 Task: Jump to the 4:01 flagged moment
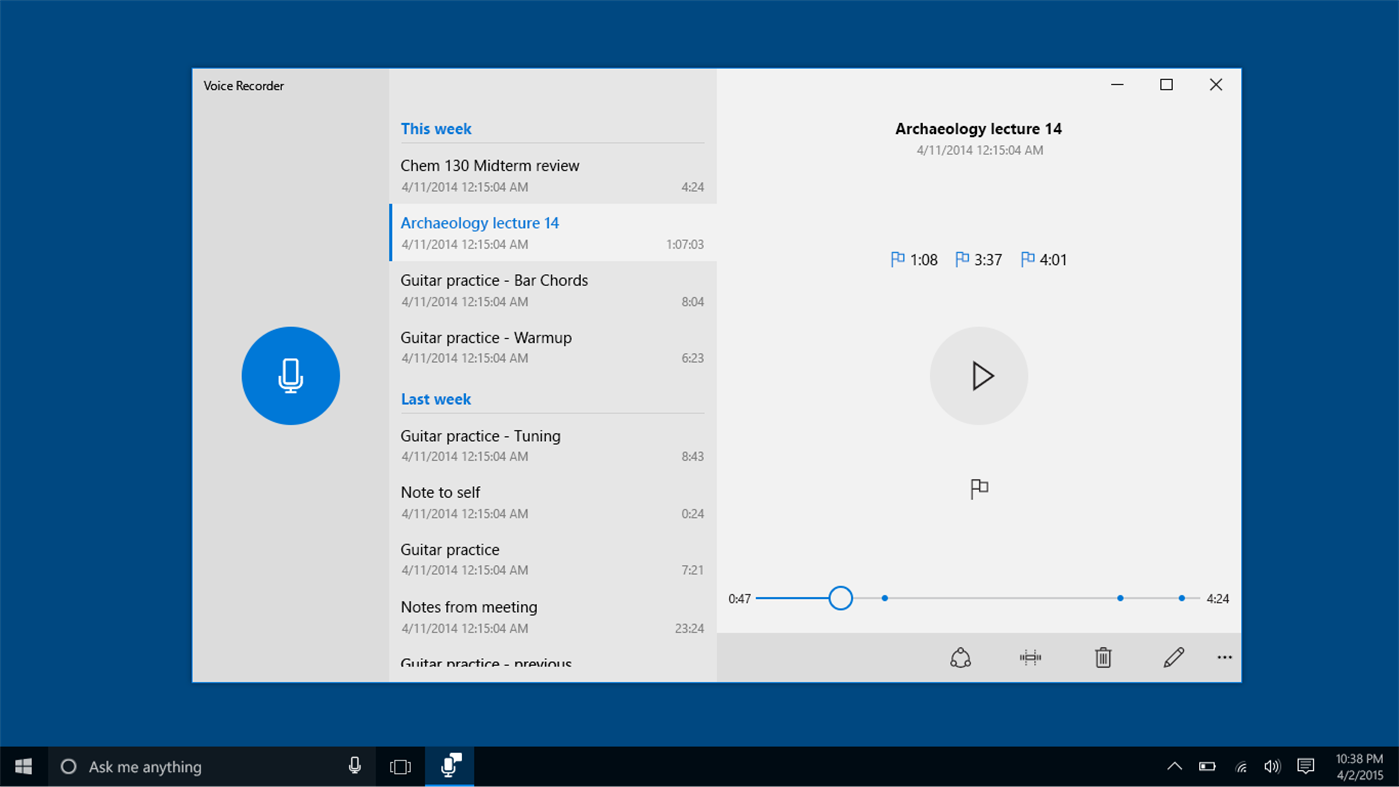point(1043,259)
